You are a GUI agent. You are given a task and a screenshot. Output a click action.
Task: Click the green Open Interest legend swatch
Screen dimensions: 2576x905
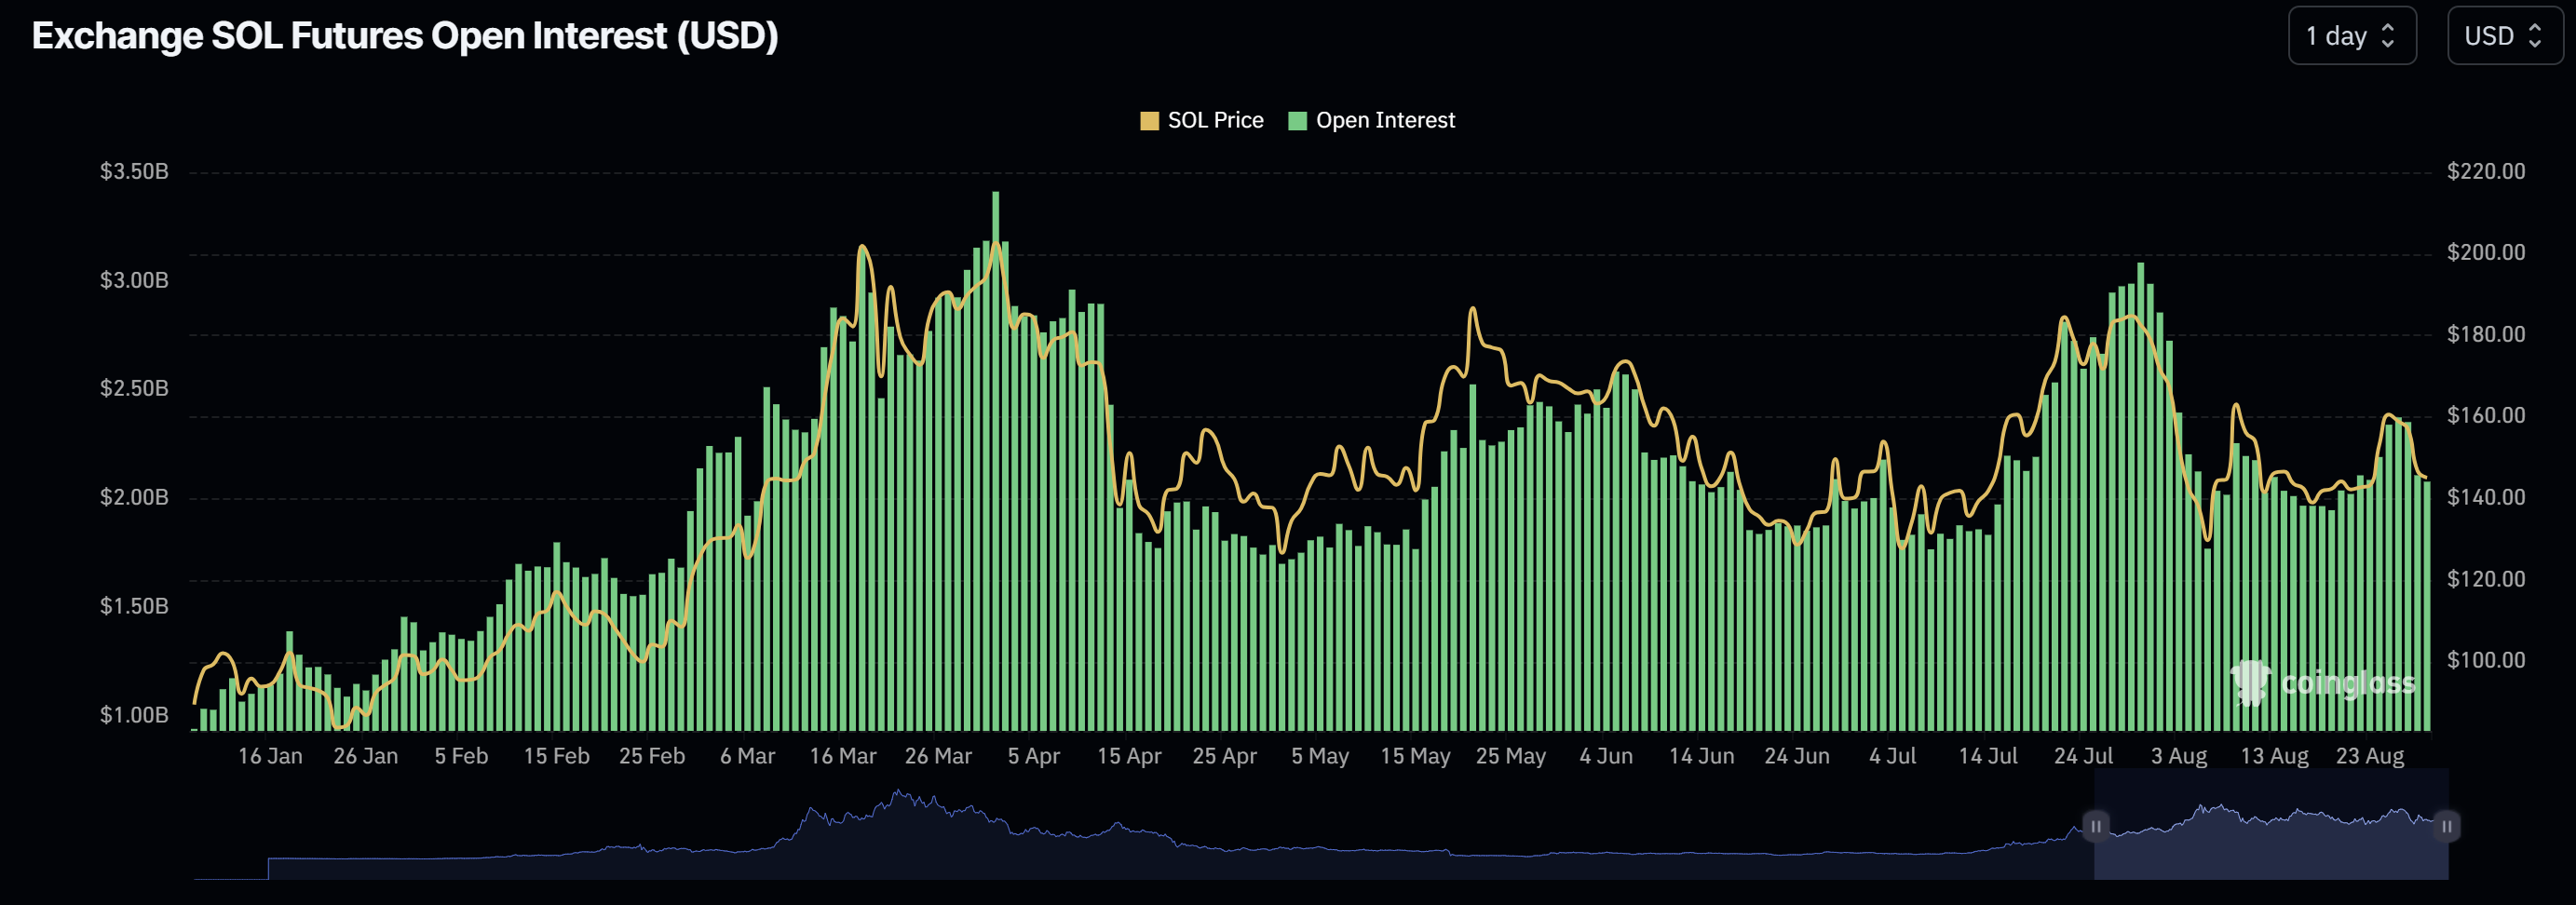click(x=1297, y=121)
